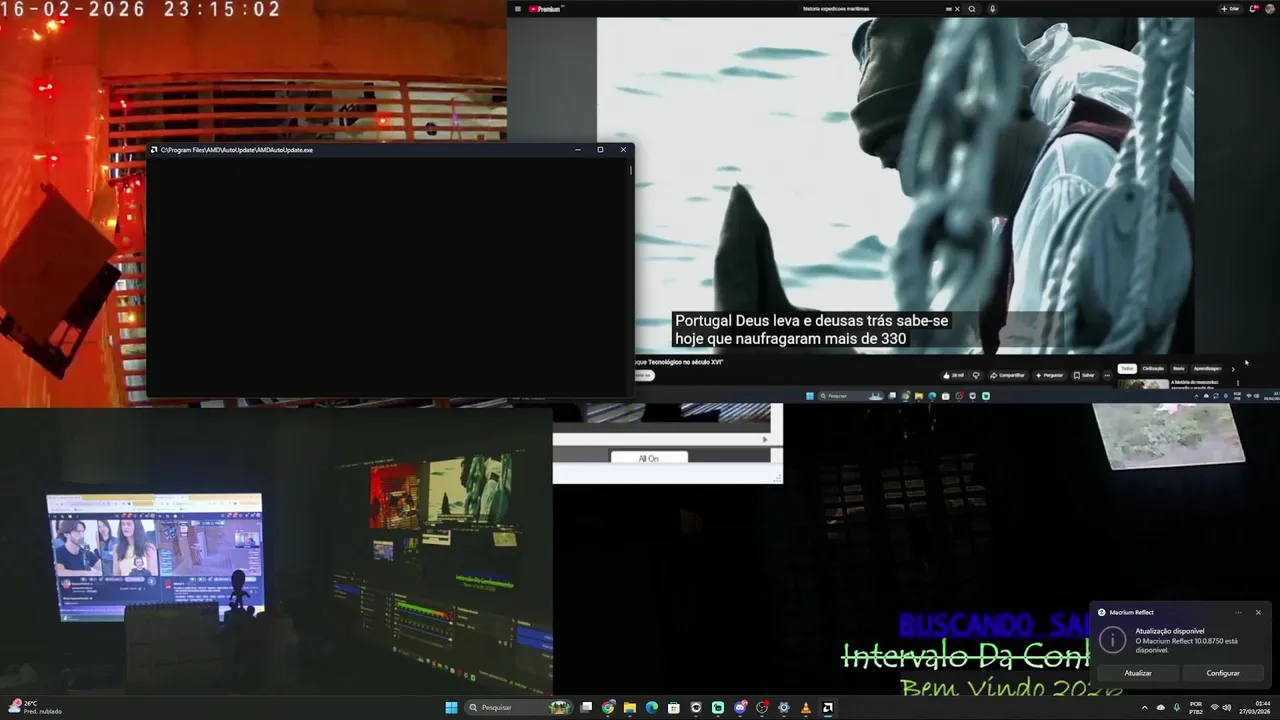Close the AMDAutoUpdate.exe console window

pos(623,150)
